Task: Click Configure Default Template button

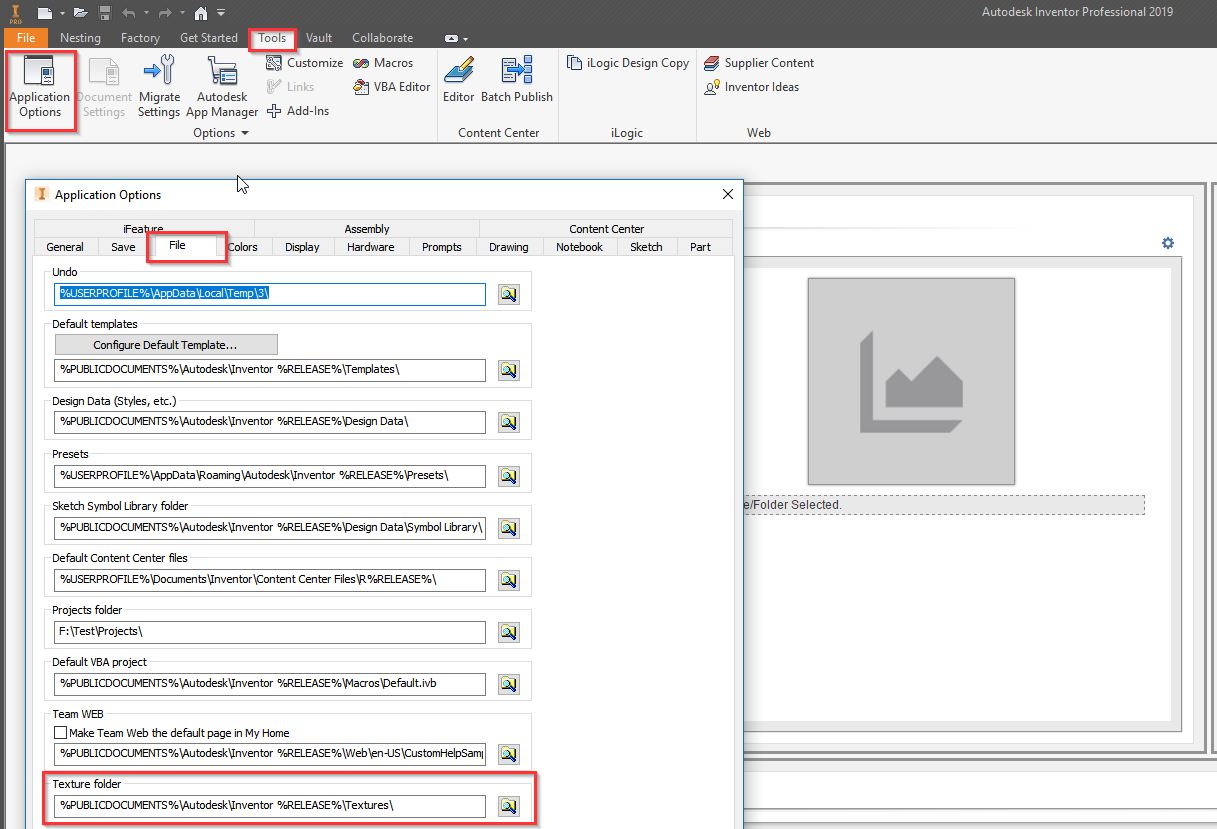Action: click(166, 345)
